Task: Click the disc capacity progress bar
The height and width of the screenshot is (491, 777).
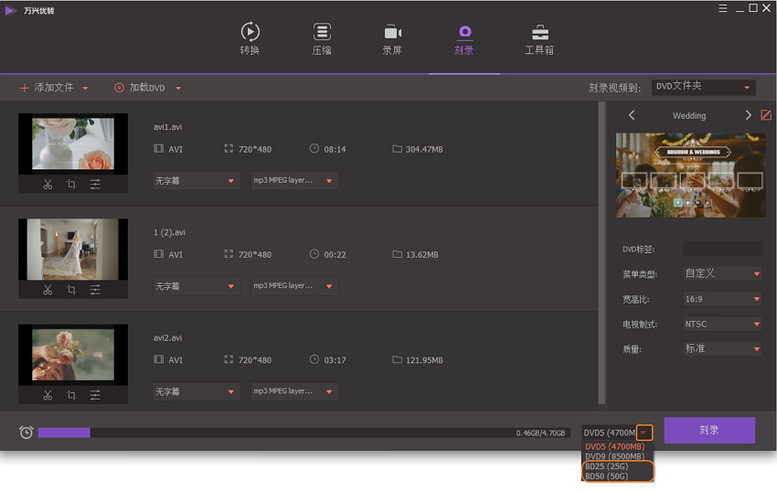Action: (303, 433)
